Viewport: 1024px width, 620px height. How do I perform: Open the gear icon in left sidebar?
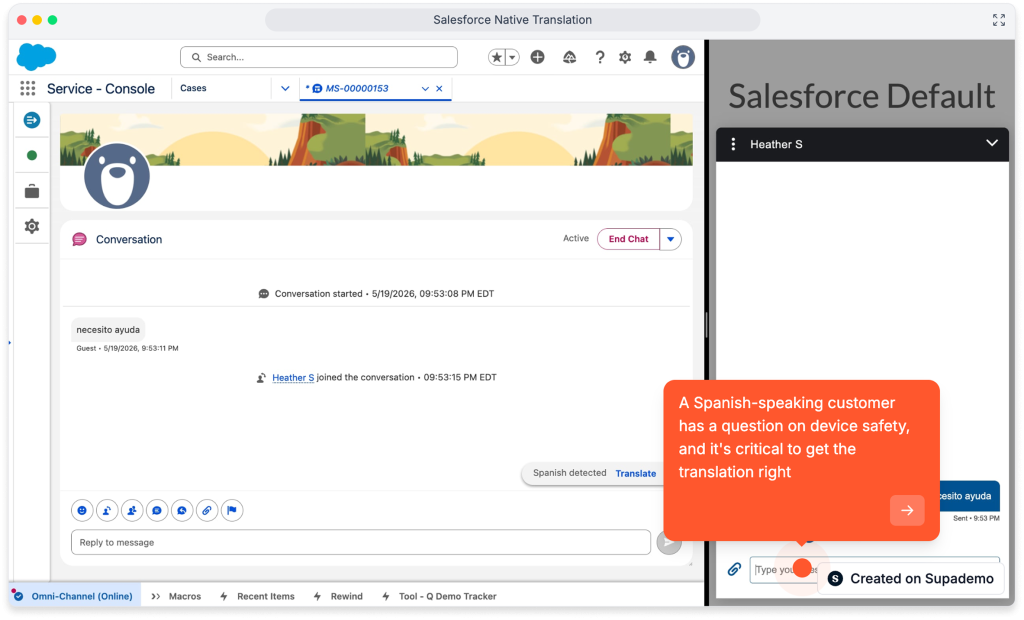click(x=31, y=226)
